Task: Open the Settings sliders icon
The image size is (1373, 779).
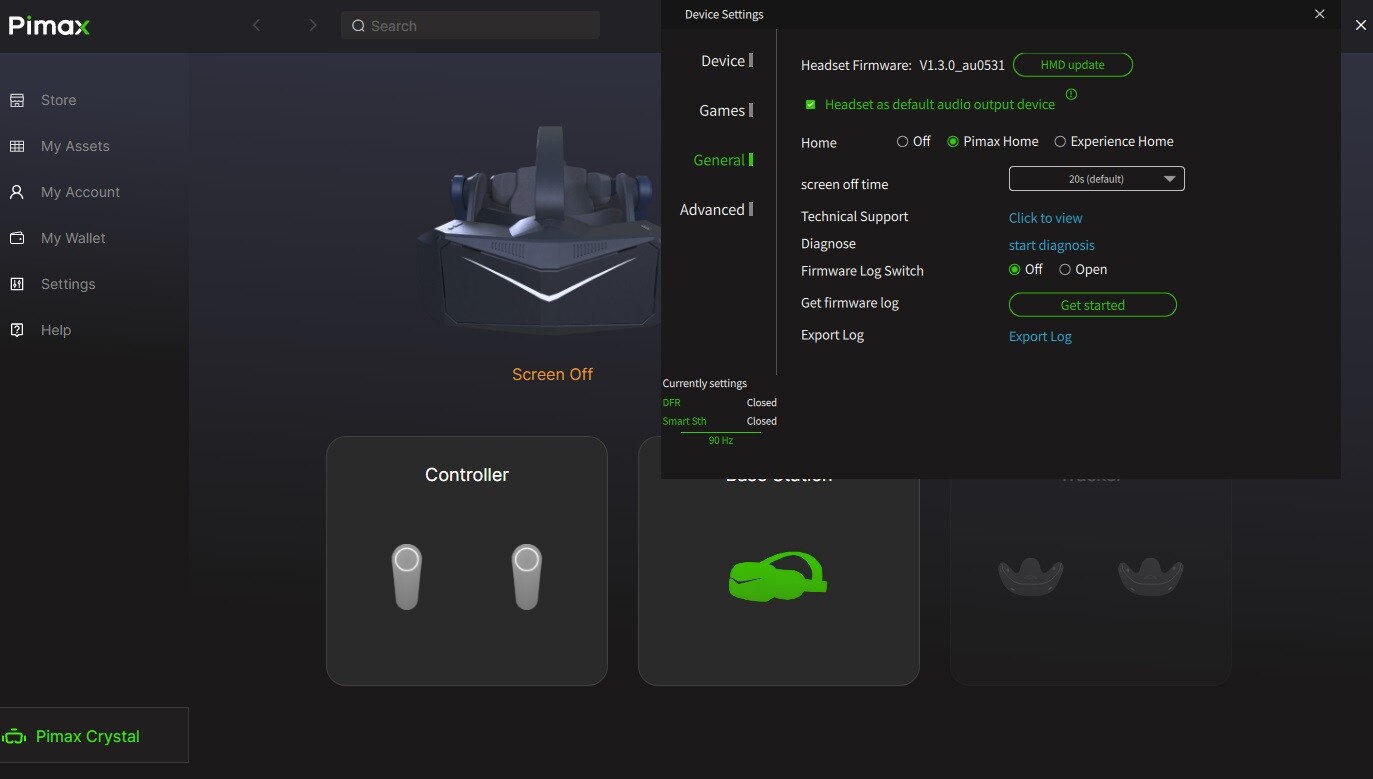Action: tap(17, 284)
